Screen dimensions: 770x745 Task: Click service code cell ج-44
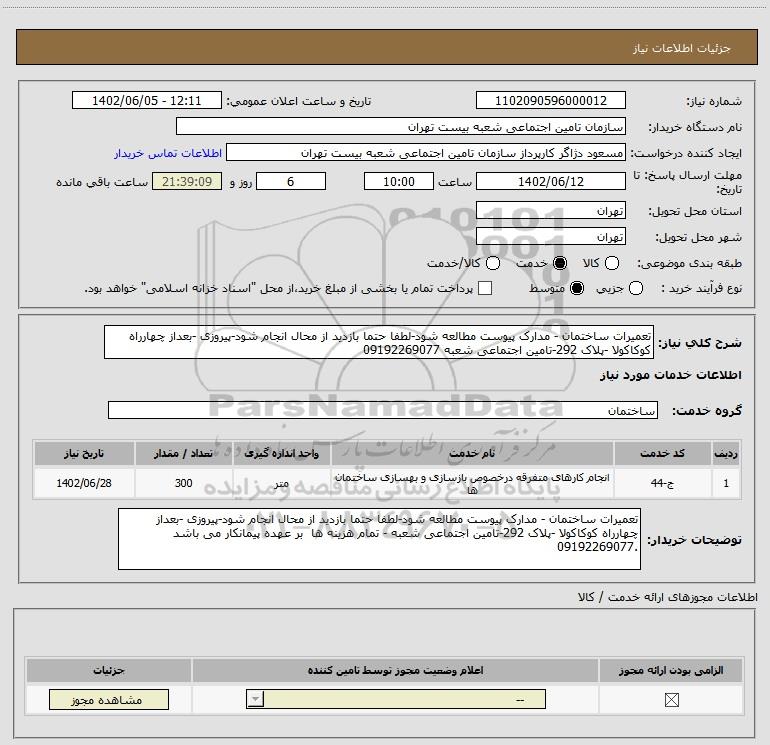point(662,483)
